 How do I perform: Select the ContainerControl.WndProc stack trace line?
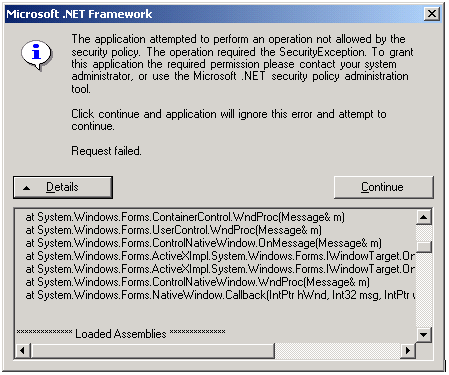185,217
